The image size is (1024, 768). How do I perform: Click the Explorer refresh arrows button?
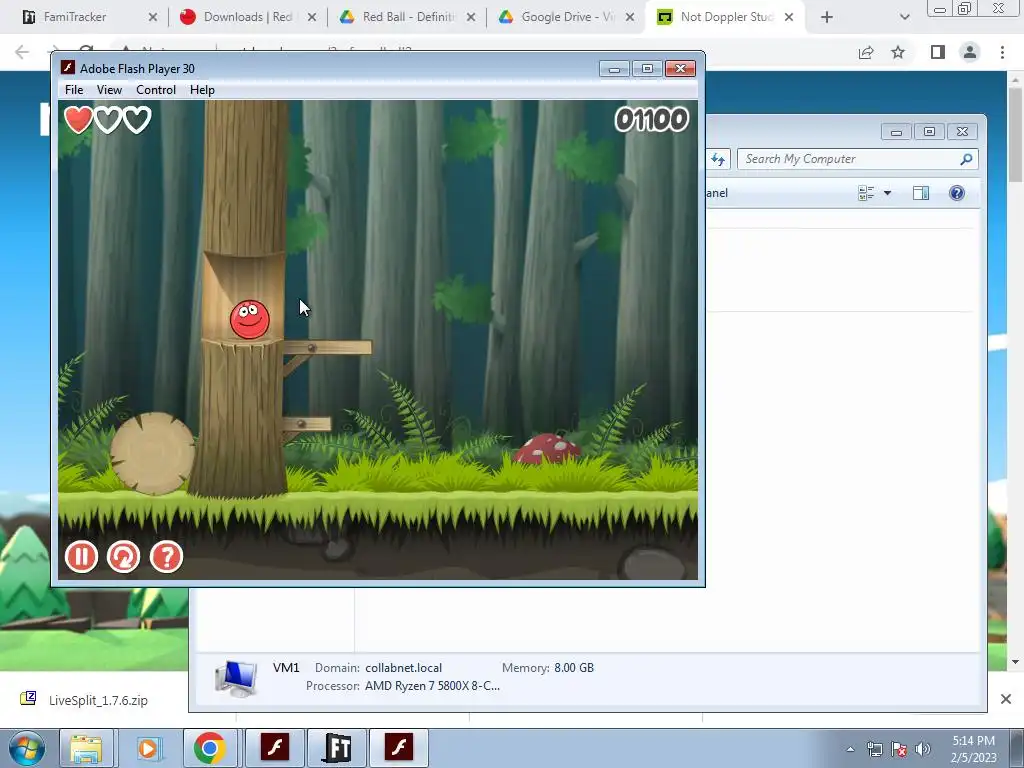[718, 159]
